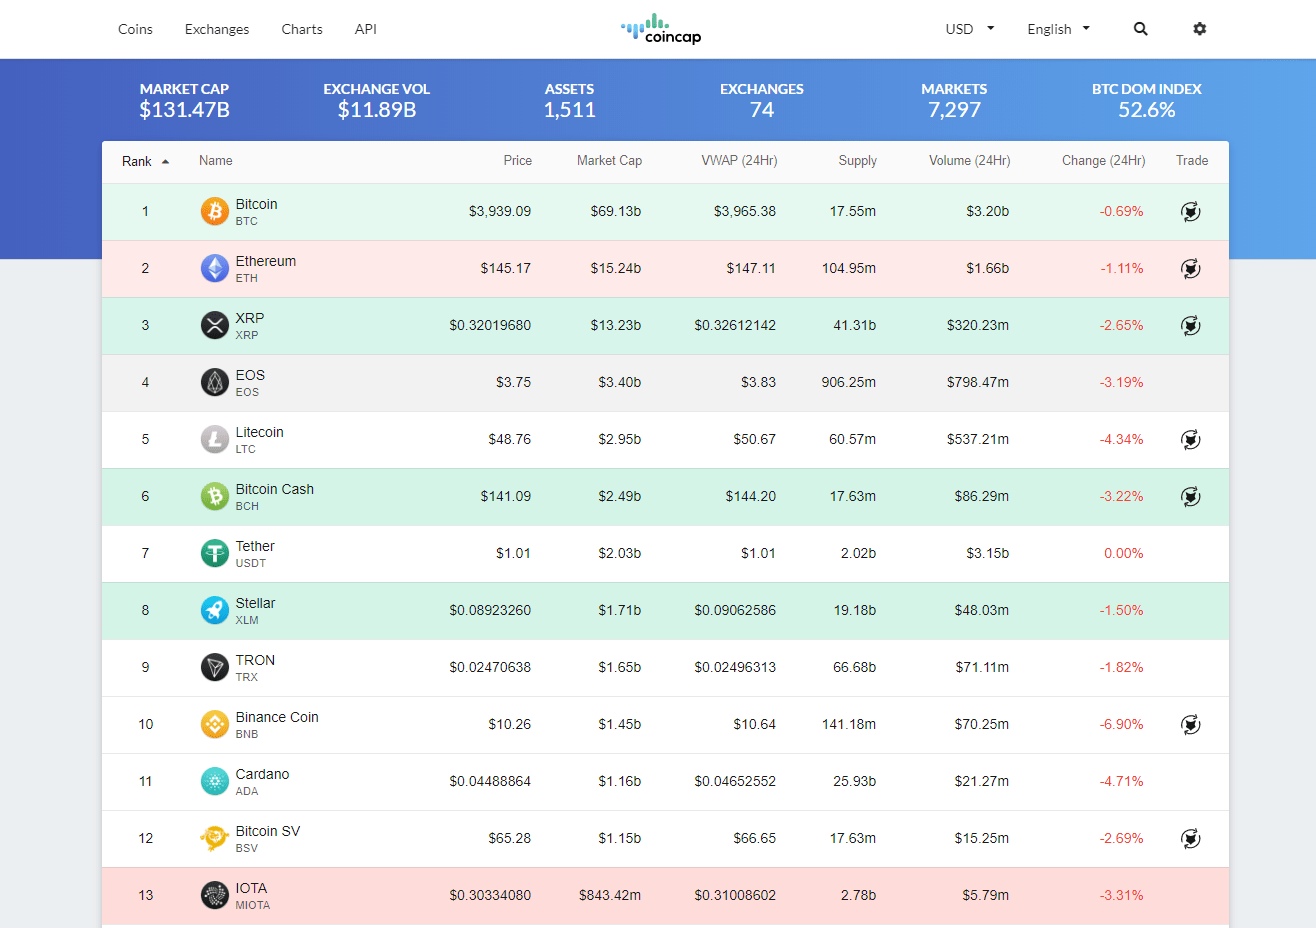Open the English language dropdown
Viewport: 1316px width, 928px height.
point(1057,29)
